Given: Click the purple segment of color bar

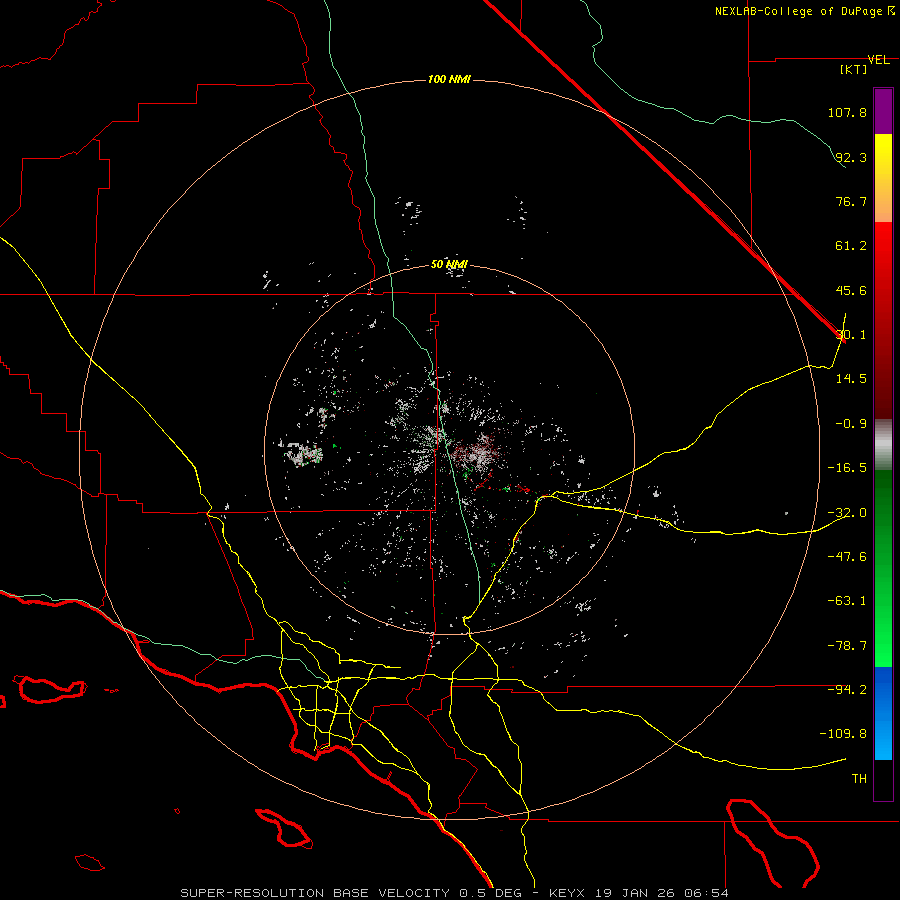Looking at the screenshot, I should tap(883, 112).
